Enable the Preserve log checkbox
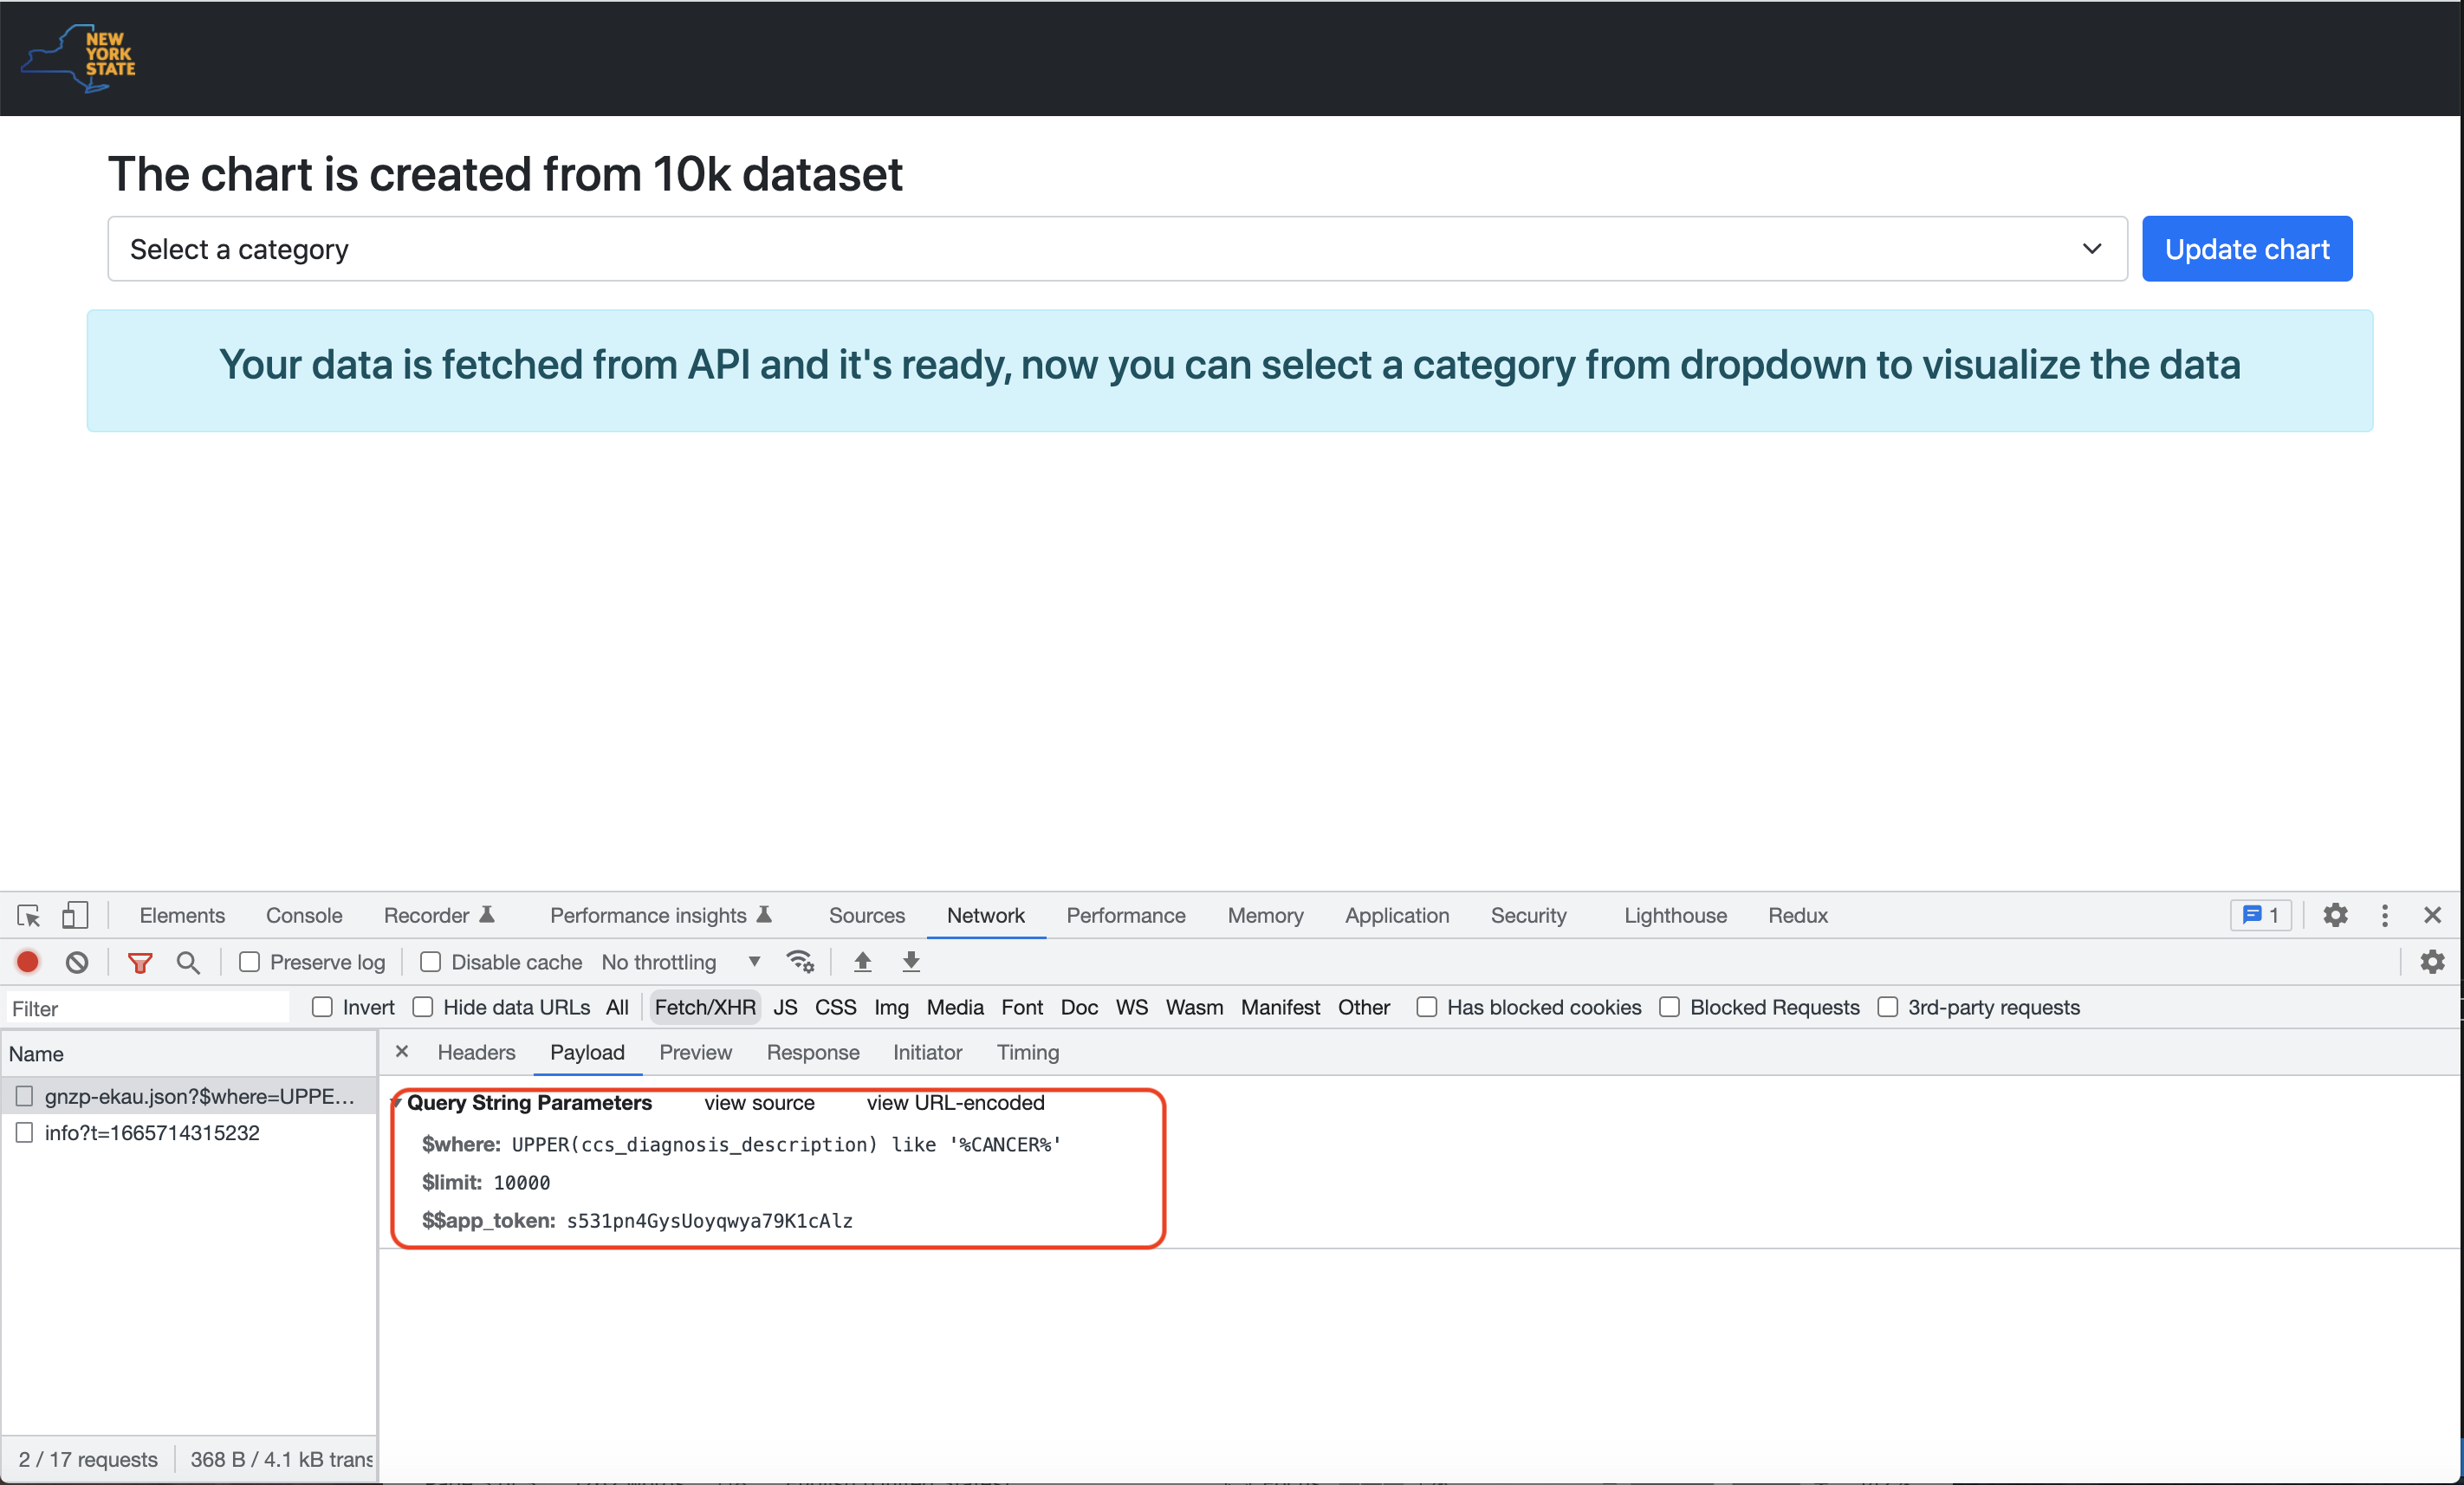Screen dimensions: 2464x1485 [x=250, y=962]
